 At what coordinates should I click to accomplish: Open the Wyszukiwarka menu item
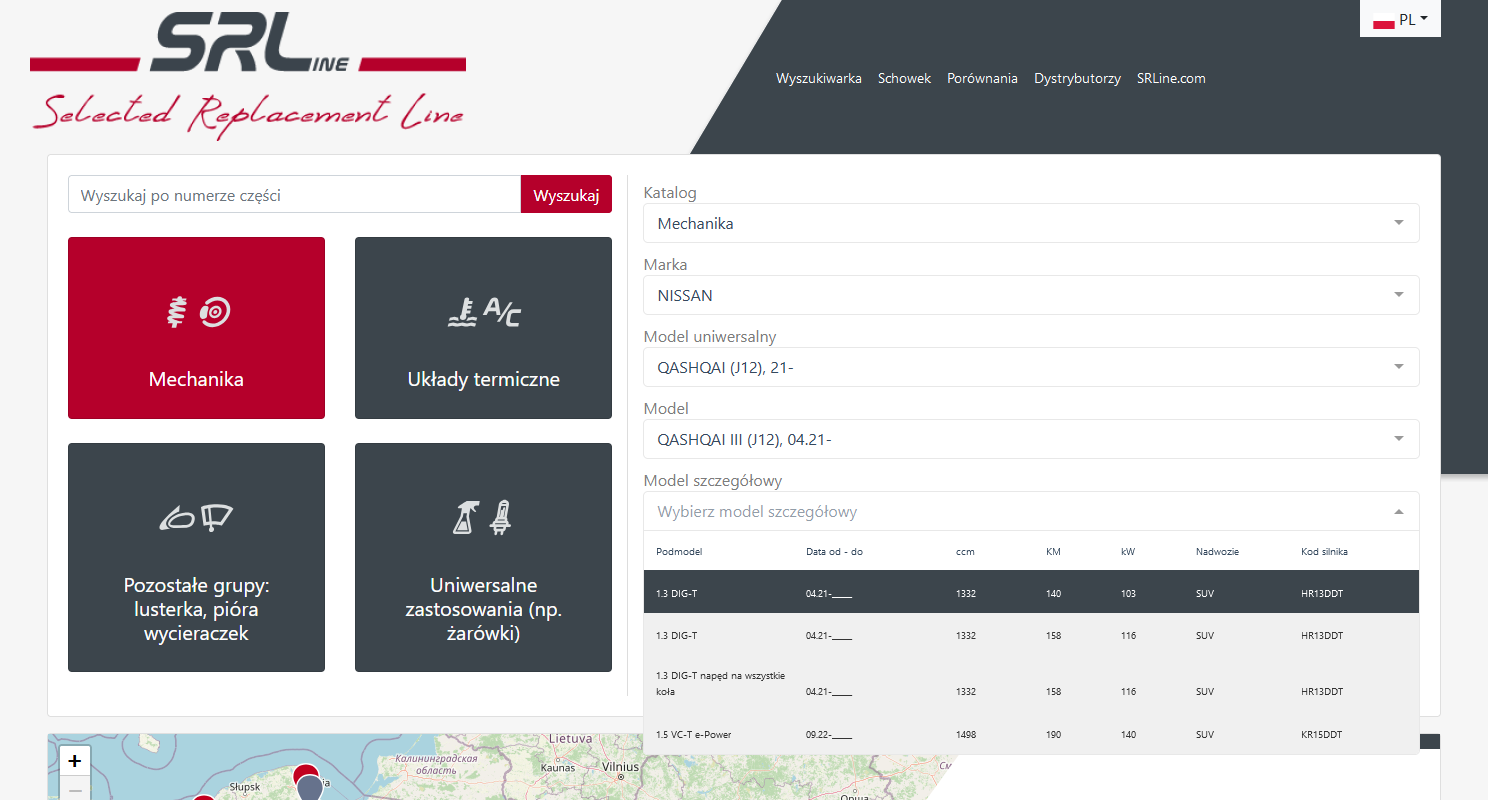click(x=819, y=78)
